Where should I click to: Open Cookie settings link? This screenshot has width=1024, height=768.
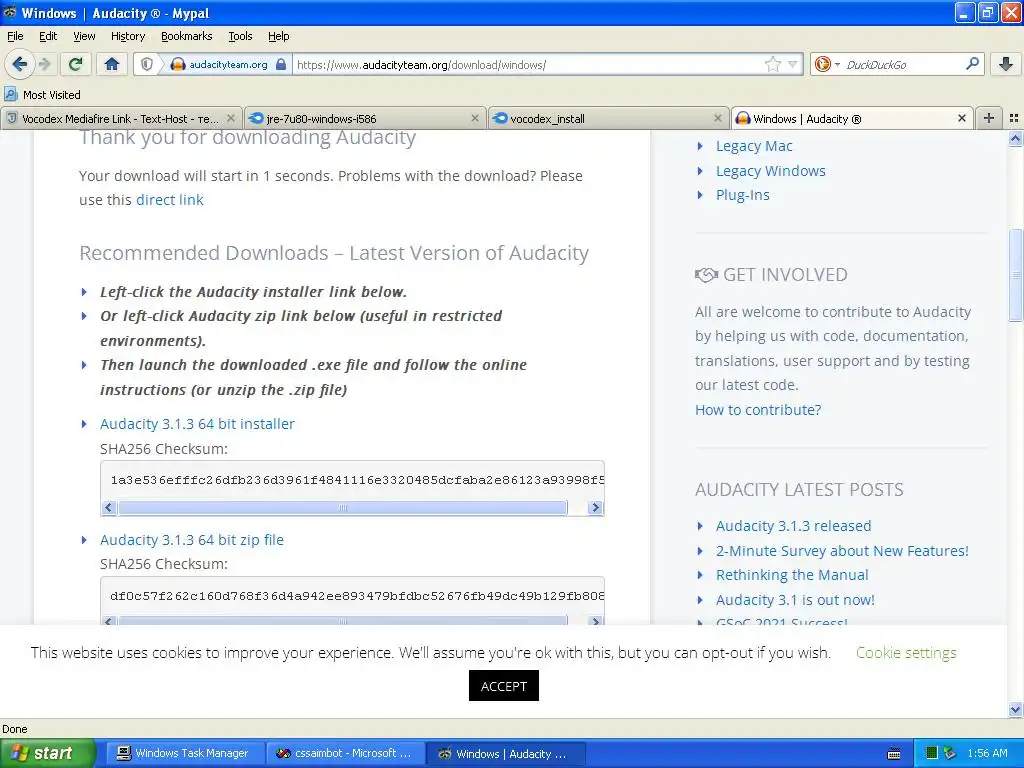tap(906, 652)
